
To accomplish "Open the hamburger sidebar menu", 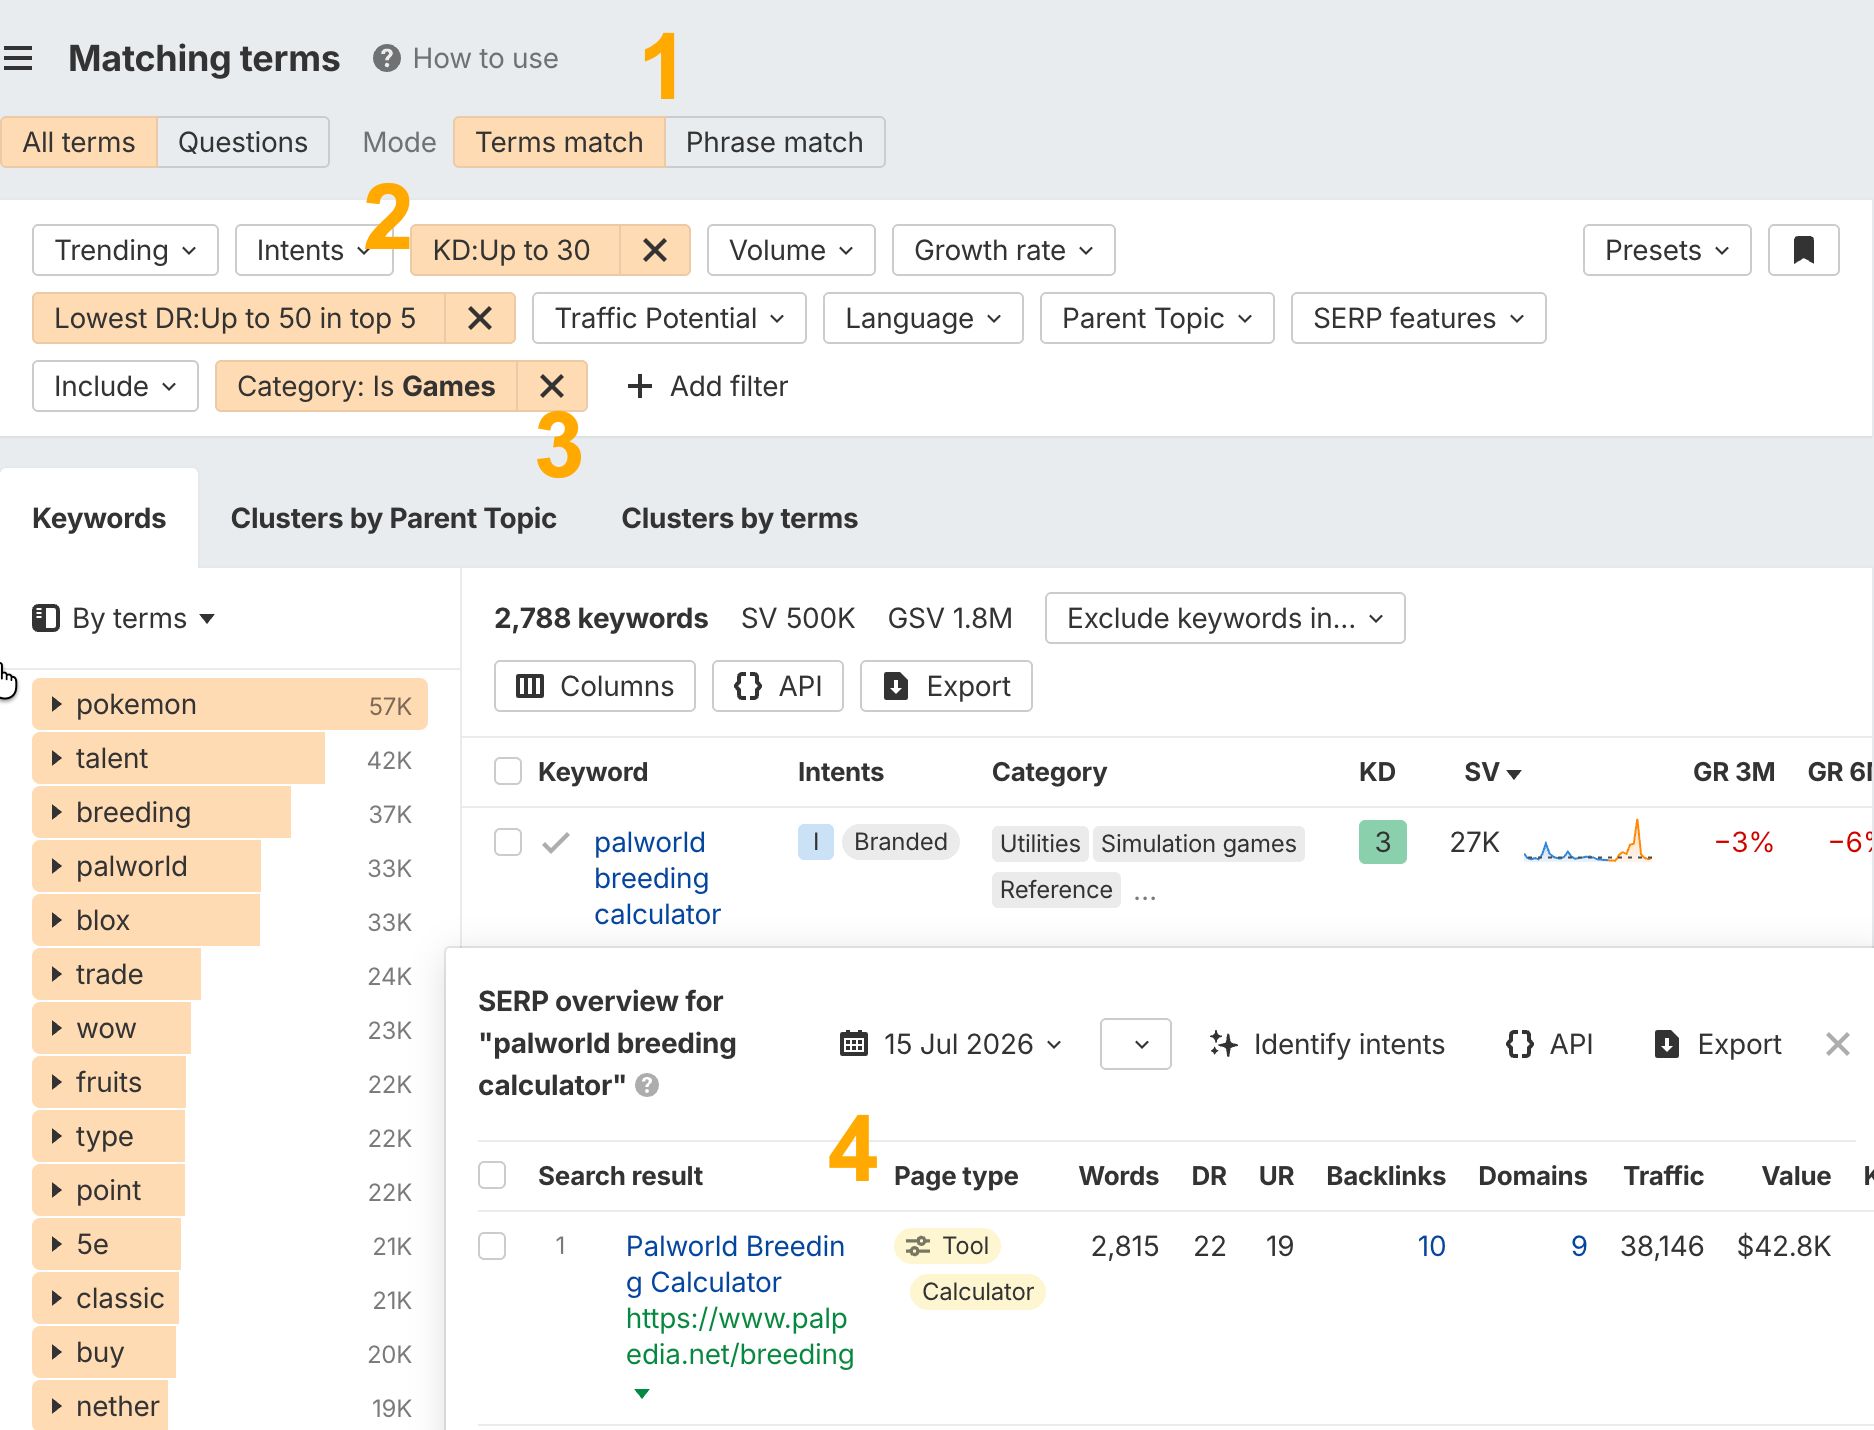I will [x=18, y=58].
